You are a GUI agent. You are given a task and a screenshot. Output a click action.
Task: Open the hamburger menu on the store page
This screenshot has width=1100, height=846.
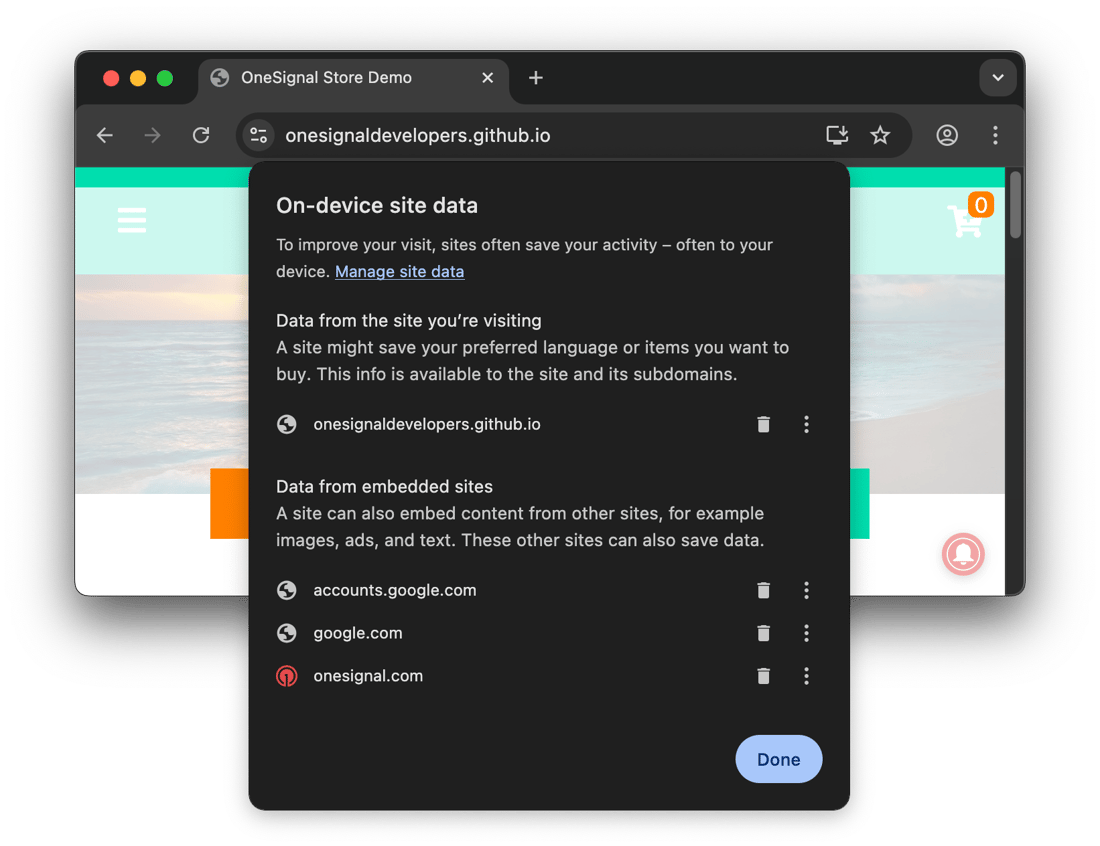pyautogui.click(x=132, y=220)
